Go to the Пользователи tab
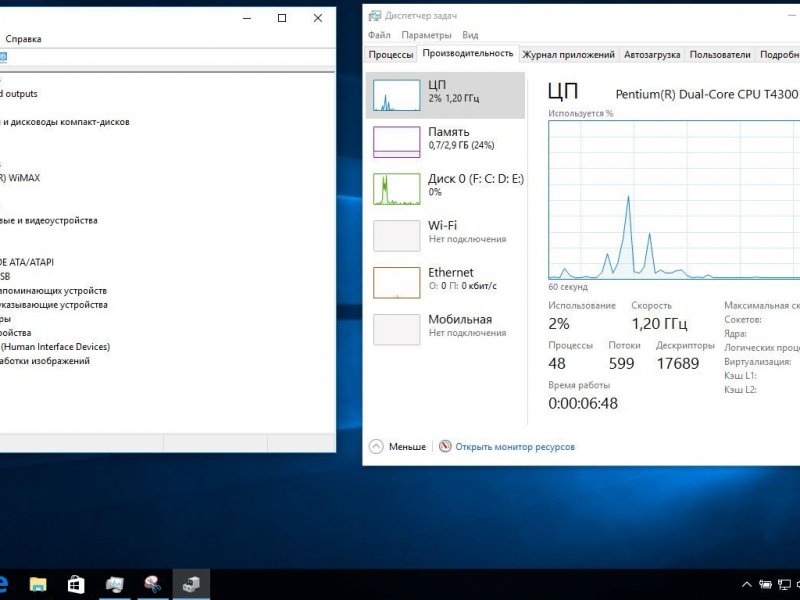The width and height of the screenshot is (800, 600). pyautogui.click(x=720, y=55)
